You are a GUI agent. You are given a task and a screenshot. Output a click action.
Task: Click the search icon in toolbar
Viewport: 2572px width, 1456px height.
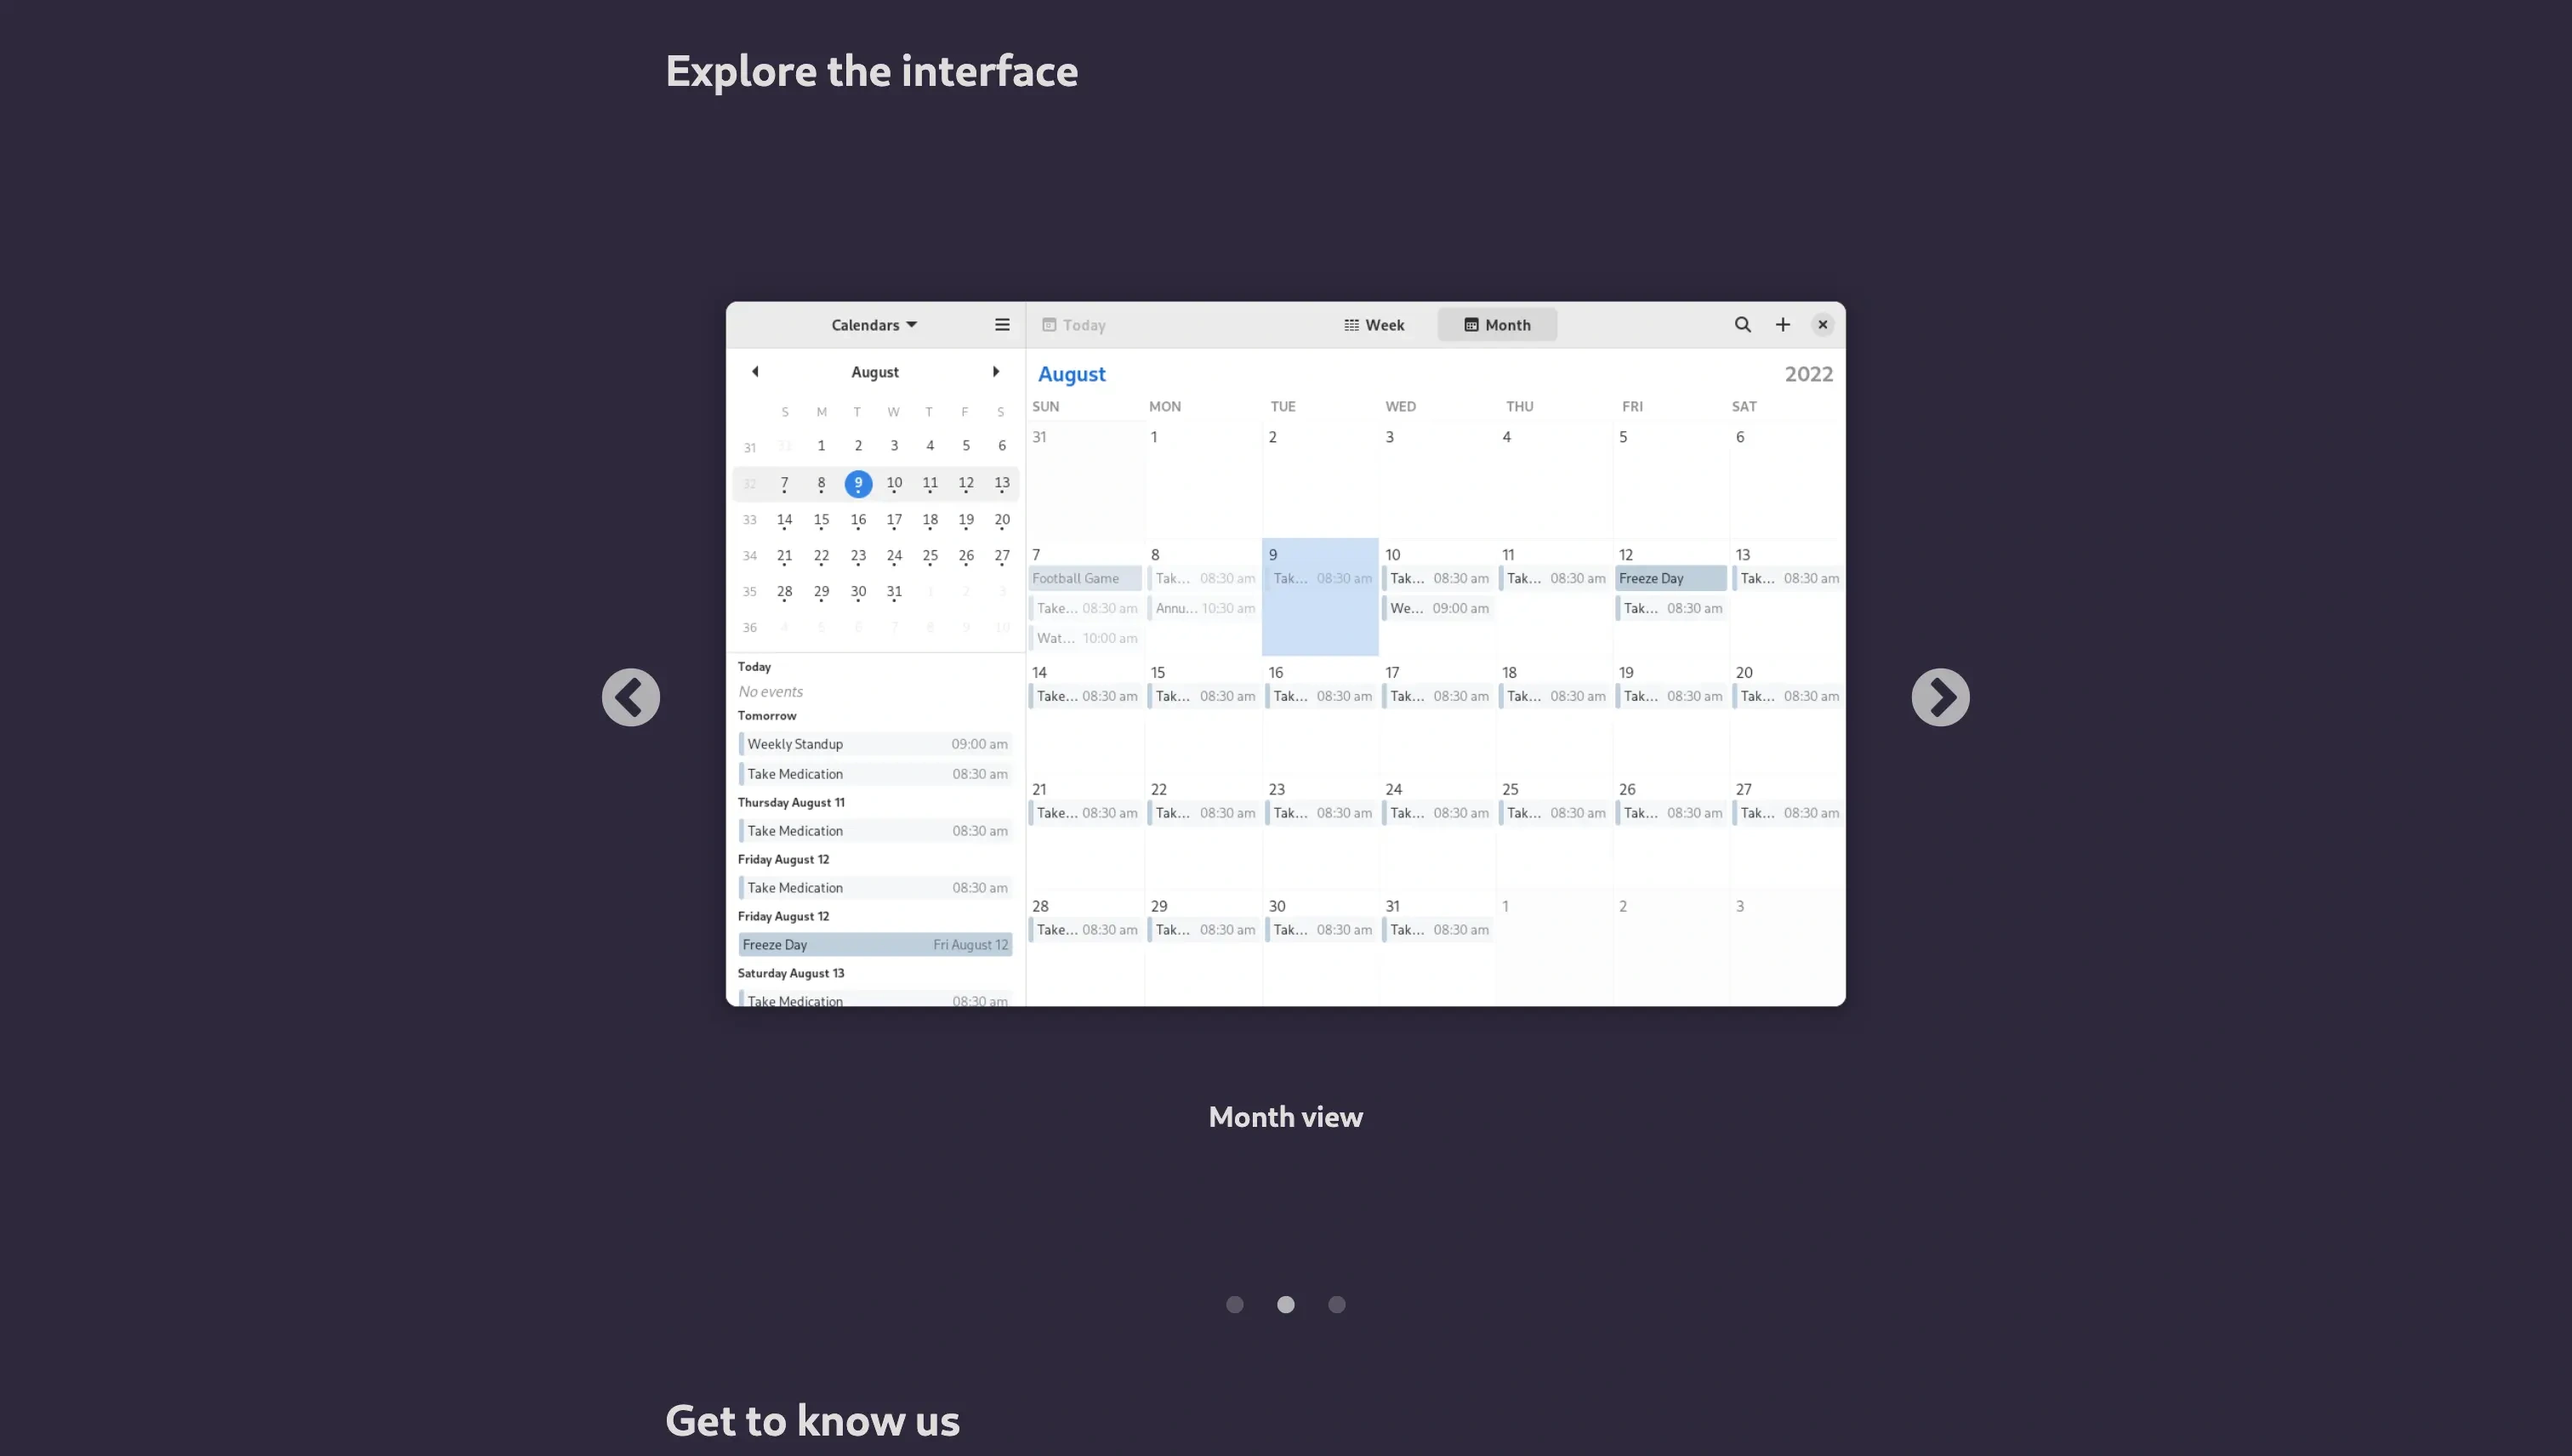click(1742, 325)
